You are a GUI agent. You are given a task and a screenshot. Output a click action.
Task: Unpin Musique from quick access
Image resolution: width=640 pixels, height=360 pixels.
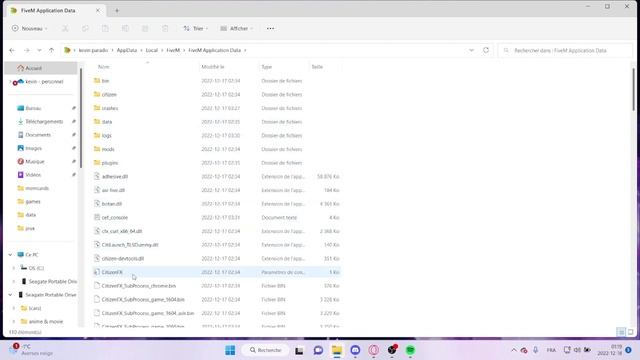pos(74,162)
